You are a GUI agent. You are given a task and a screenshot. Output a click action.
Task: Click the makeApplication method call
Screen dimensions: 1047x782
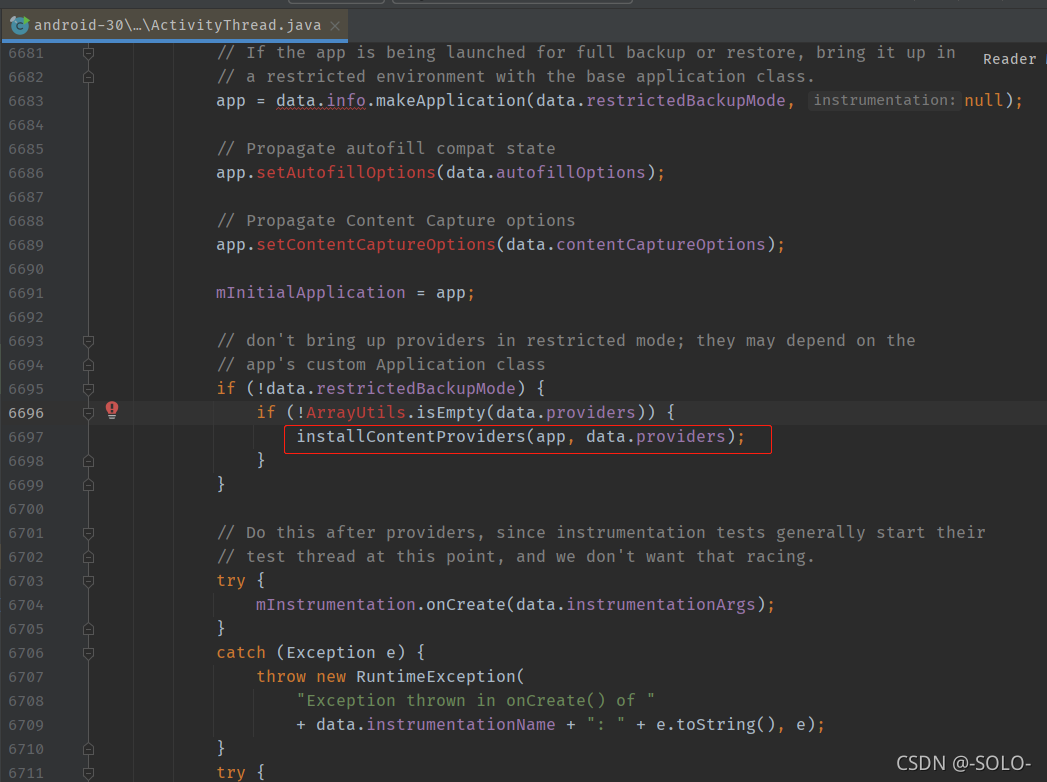click(x=451, y=101)
